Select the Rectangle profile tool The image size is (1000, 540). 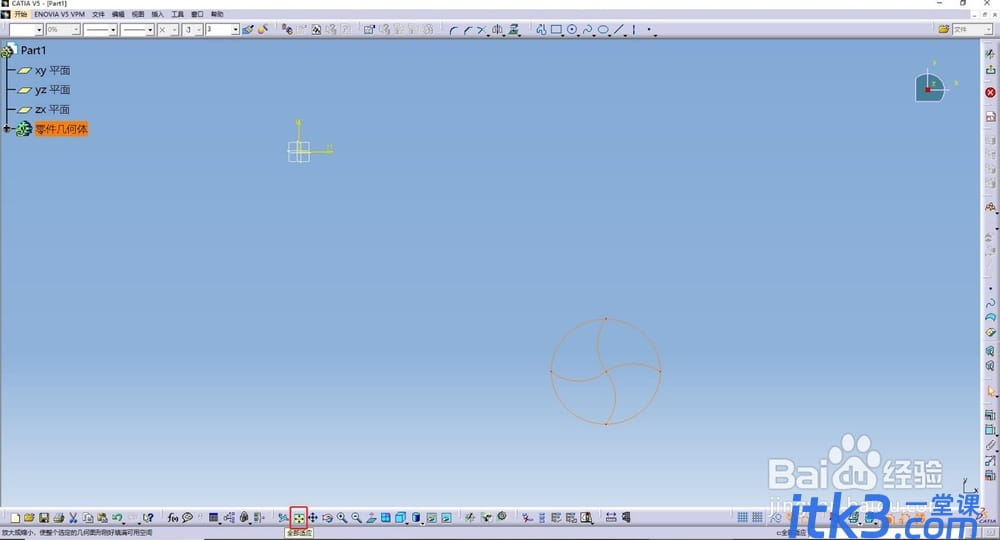click(556, 29)
